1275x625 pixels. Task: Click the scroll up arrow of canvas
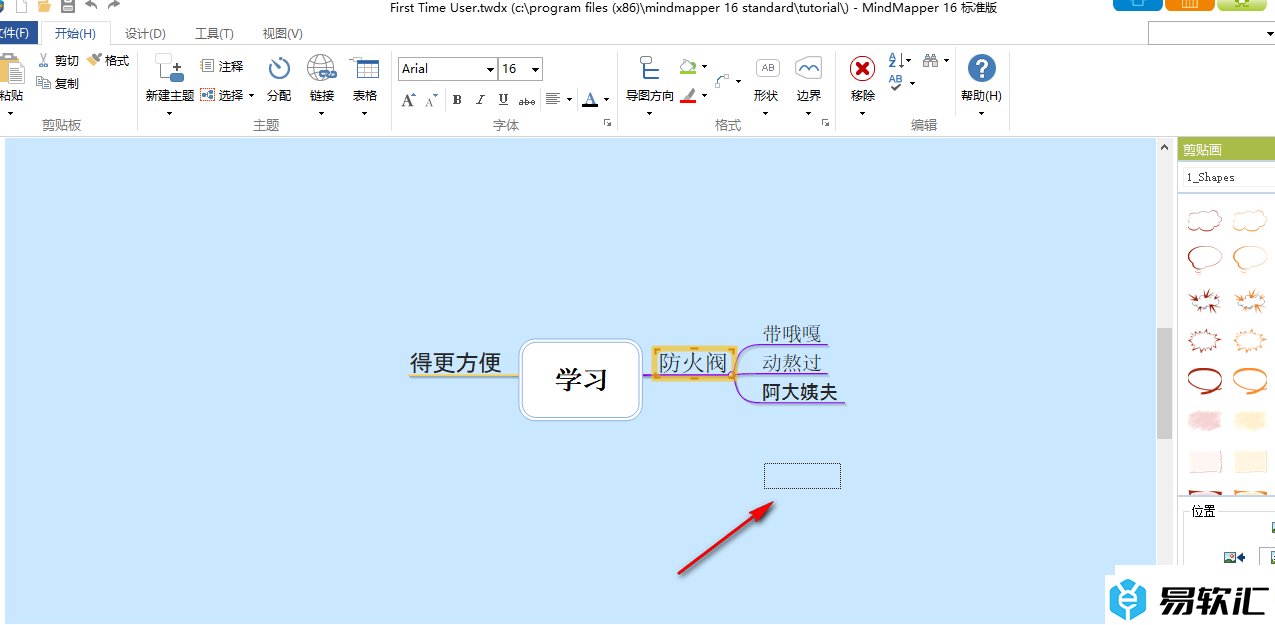click(x=1164, y=147)
